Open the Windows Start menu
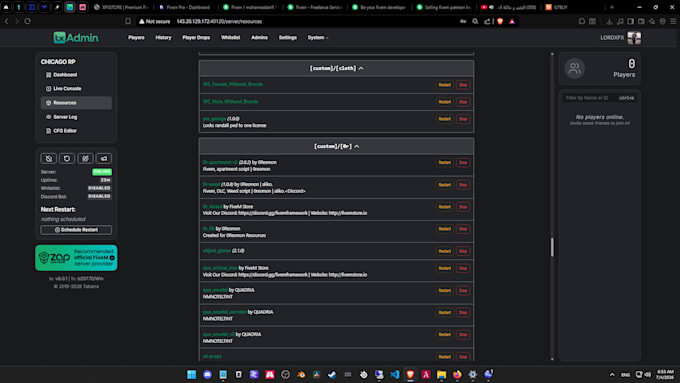Viewport: 680px width, 383px height. click(x=191, y=374)
